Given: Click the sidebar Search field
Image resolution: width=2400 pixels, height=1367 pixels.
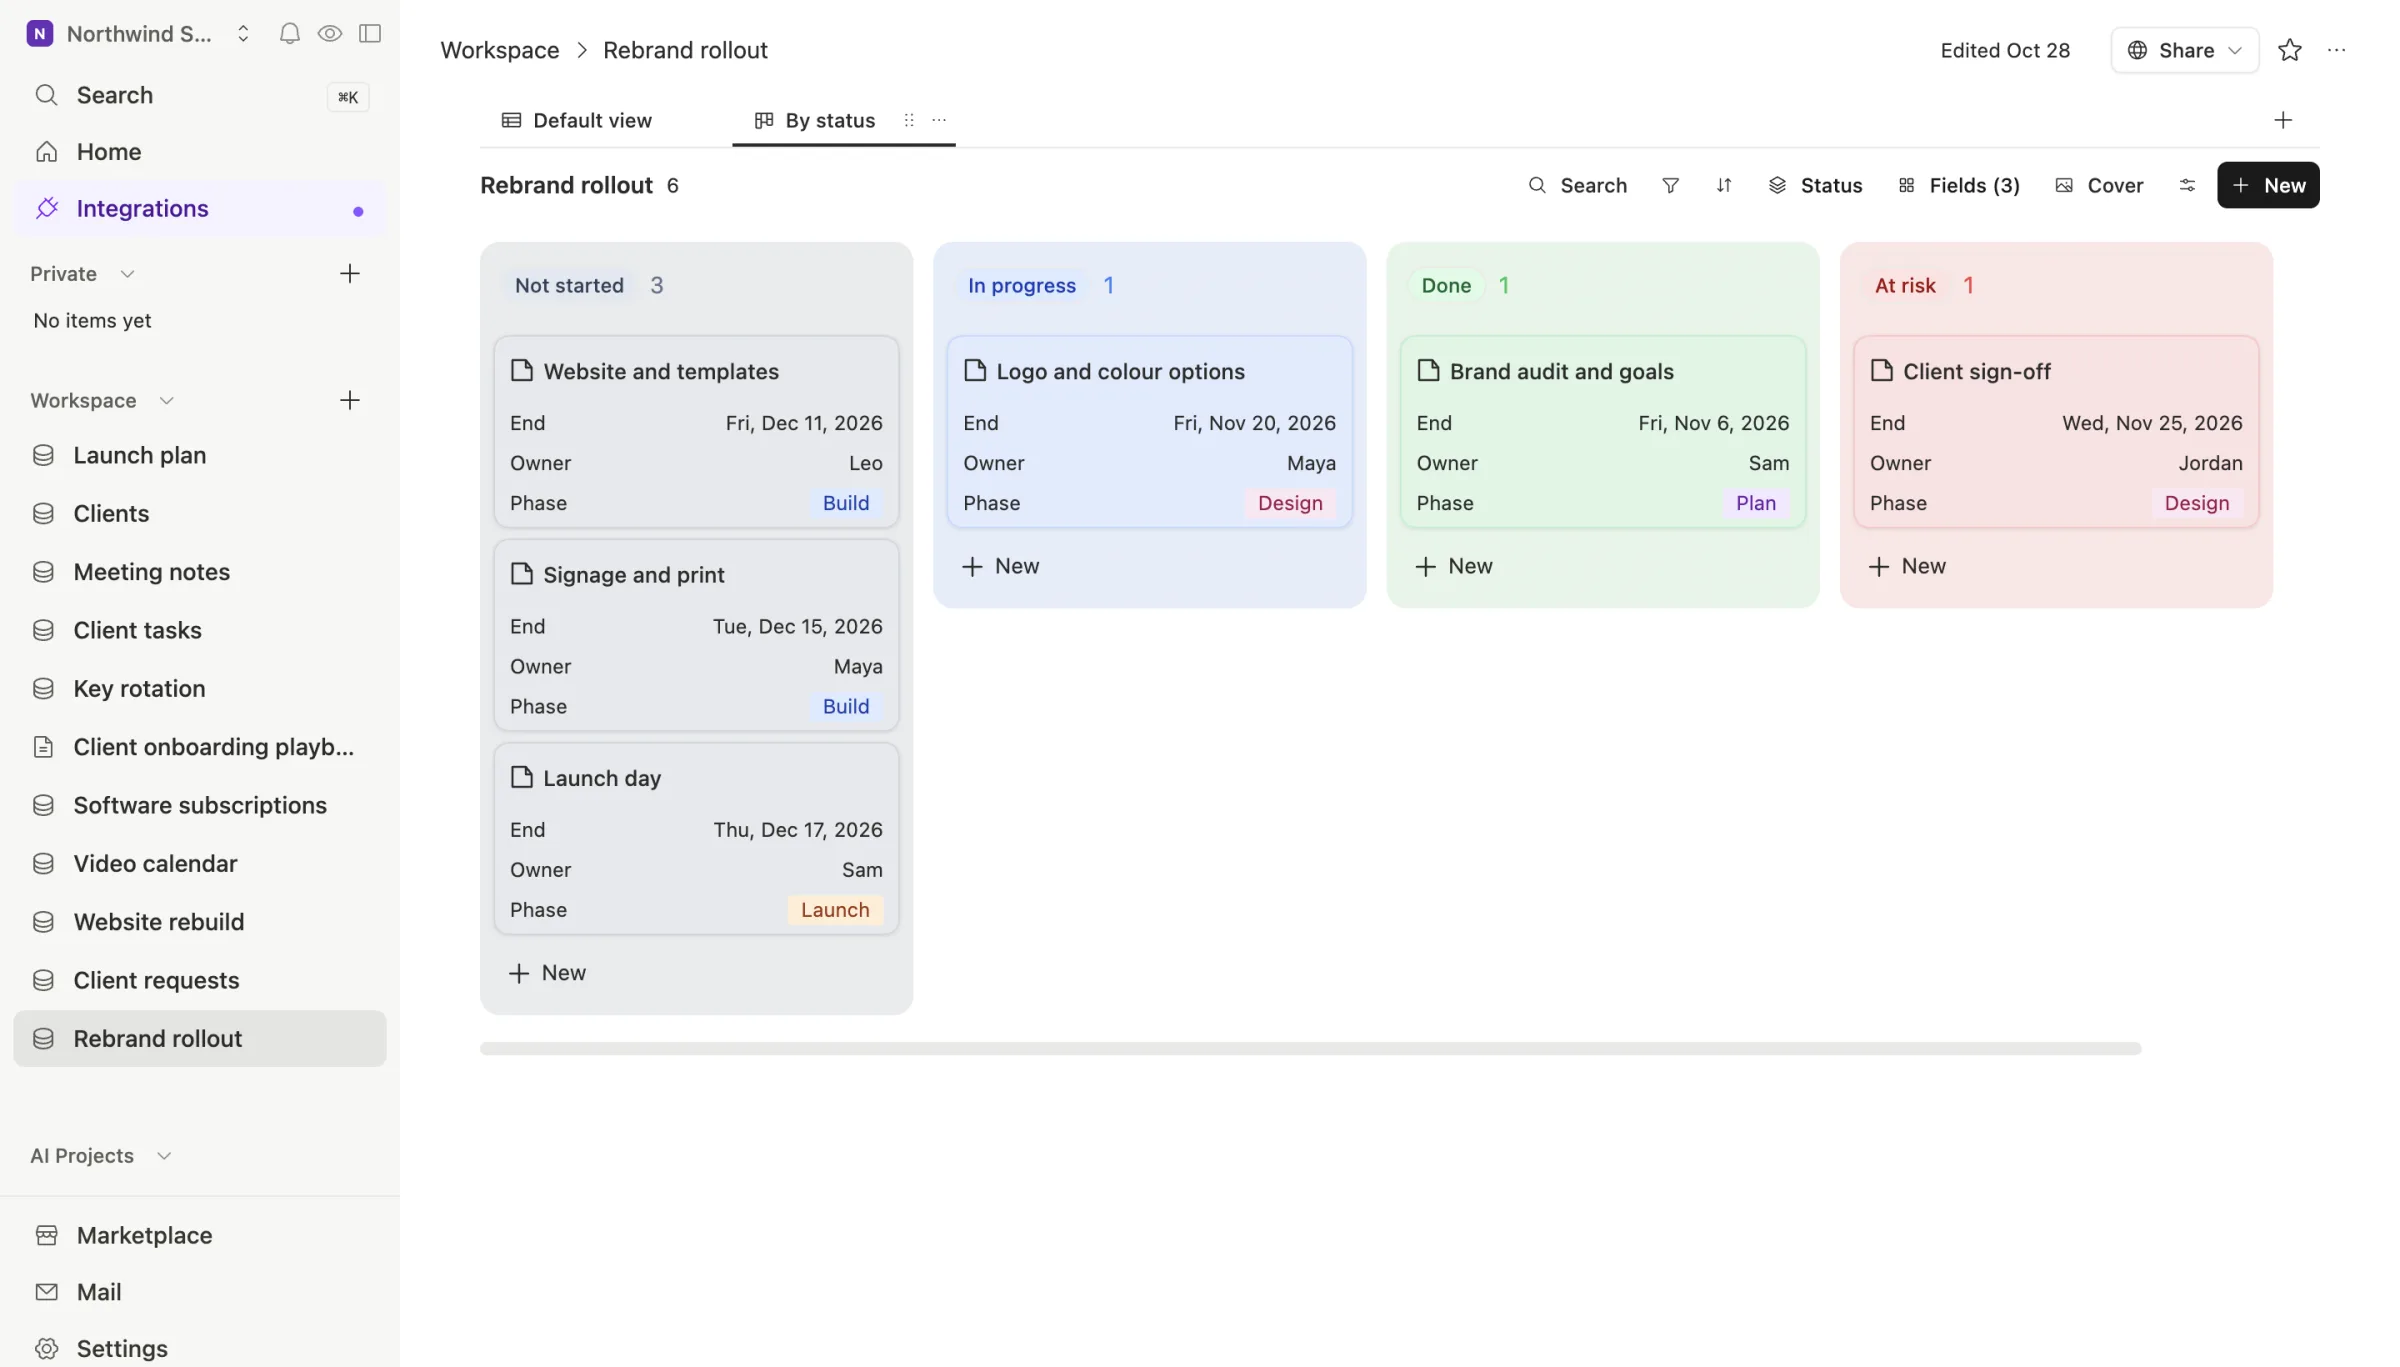Looking at the screenshot, I should 200,96.
